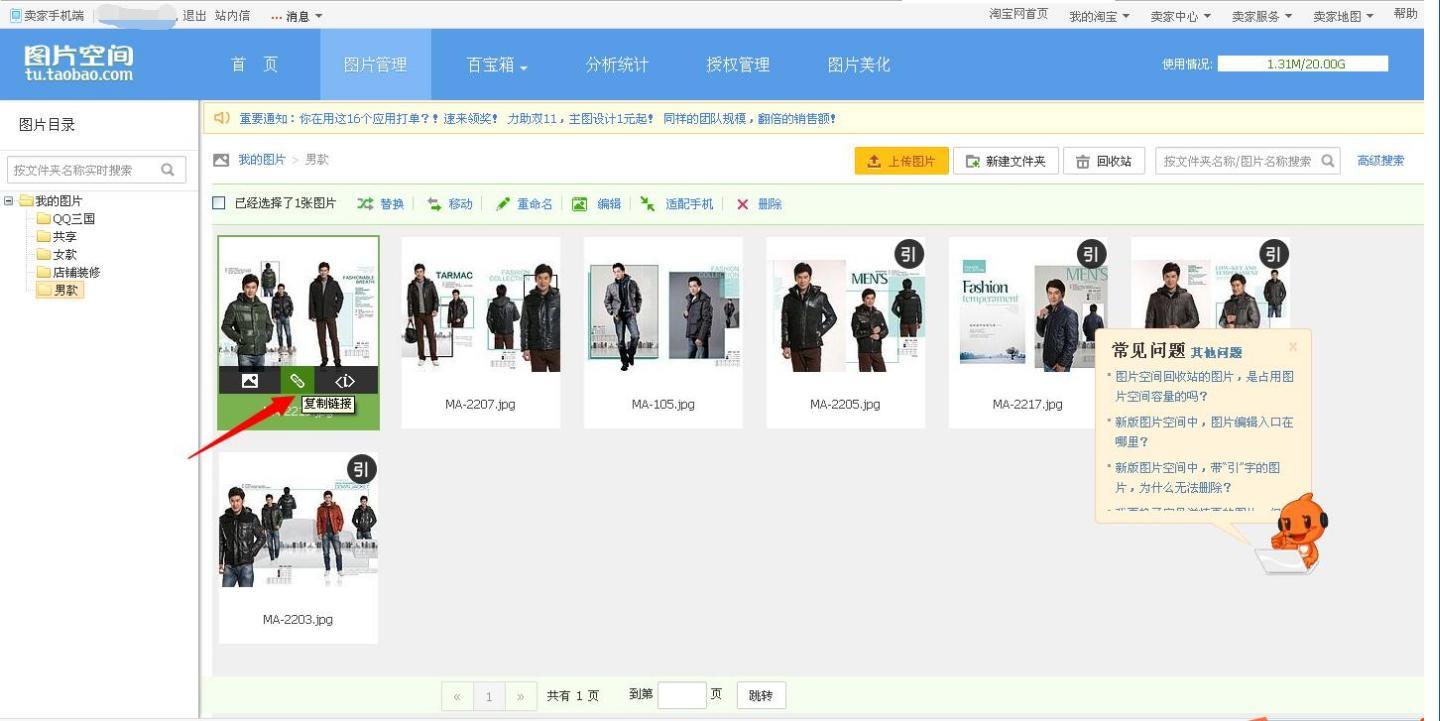Click the page number input field
The image size is (1440, 721).
click(x=682, y=695)
